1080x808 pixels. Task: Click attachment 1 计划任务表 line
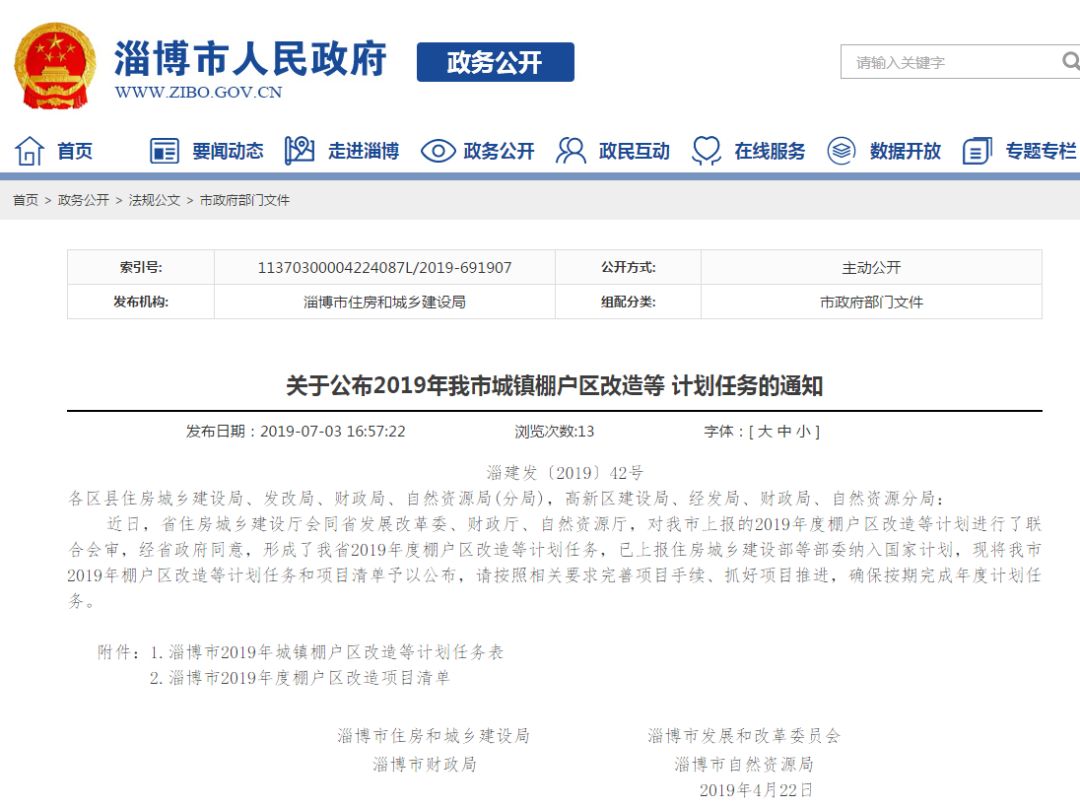(327, 652)
